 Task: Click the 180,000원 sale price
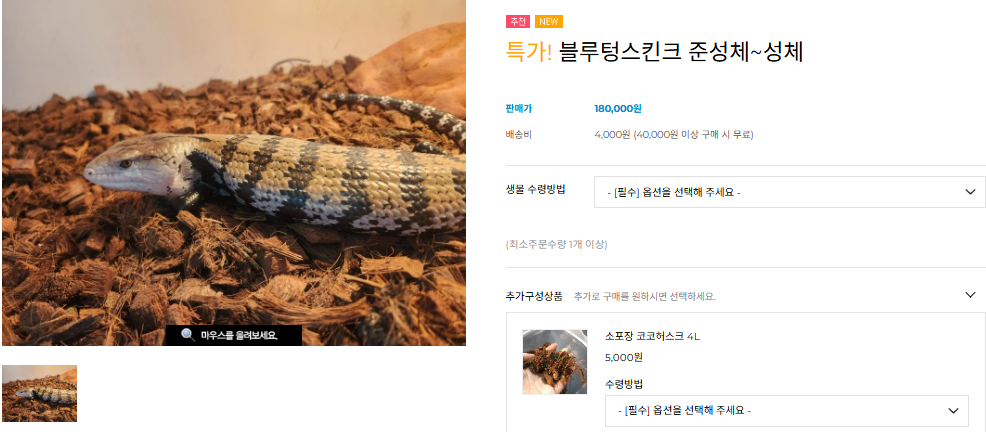(618, 109)
